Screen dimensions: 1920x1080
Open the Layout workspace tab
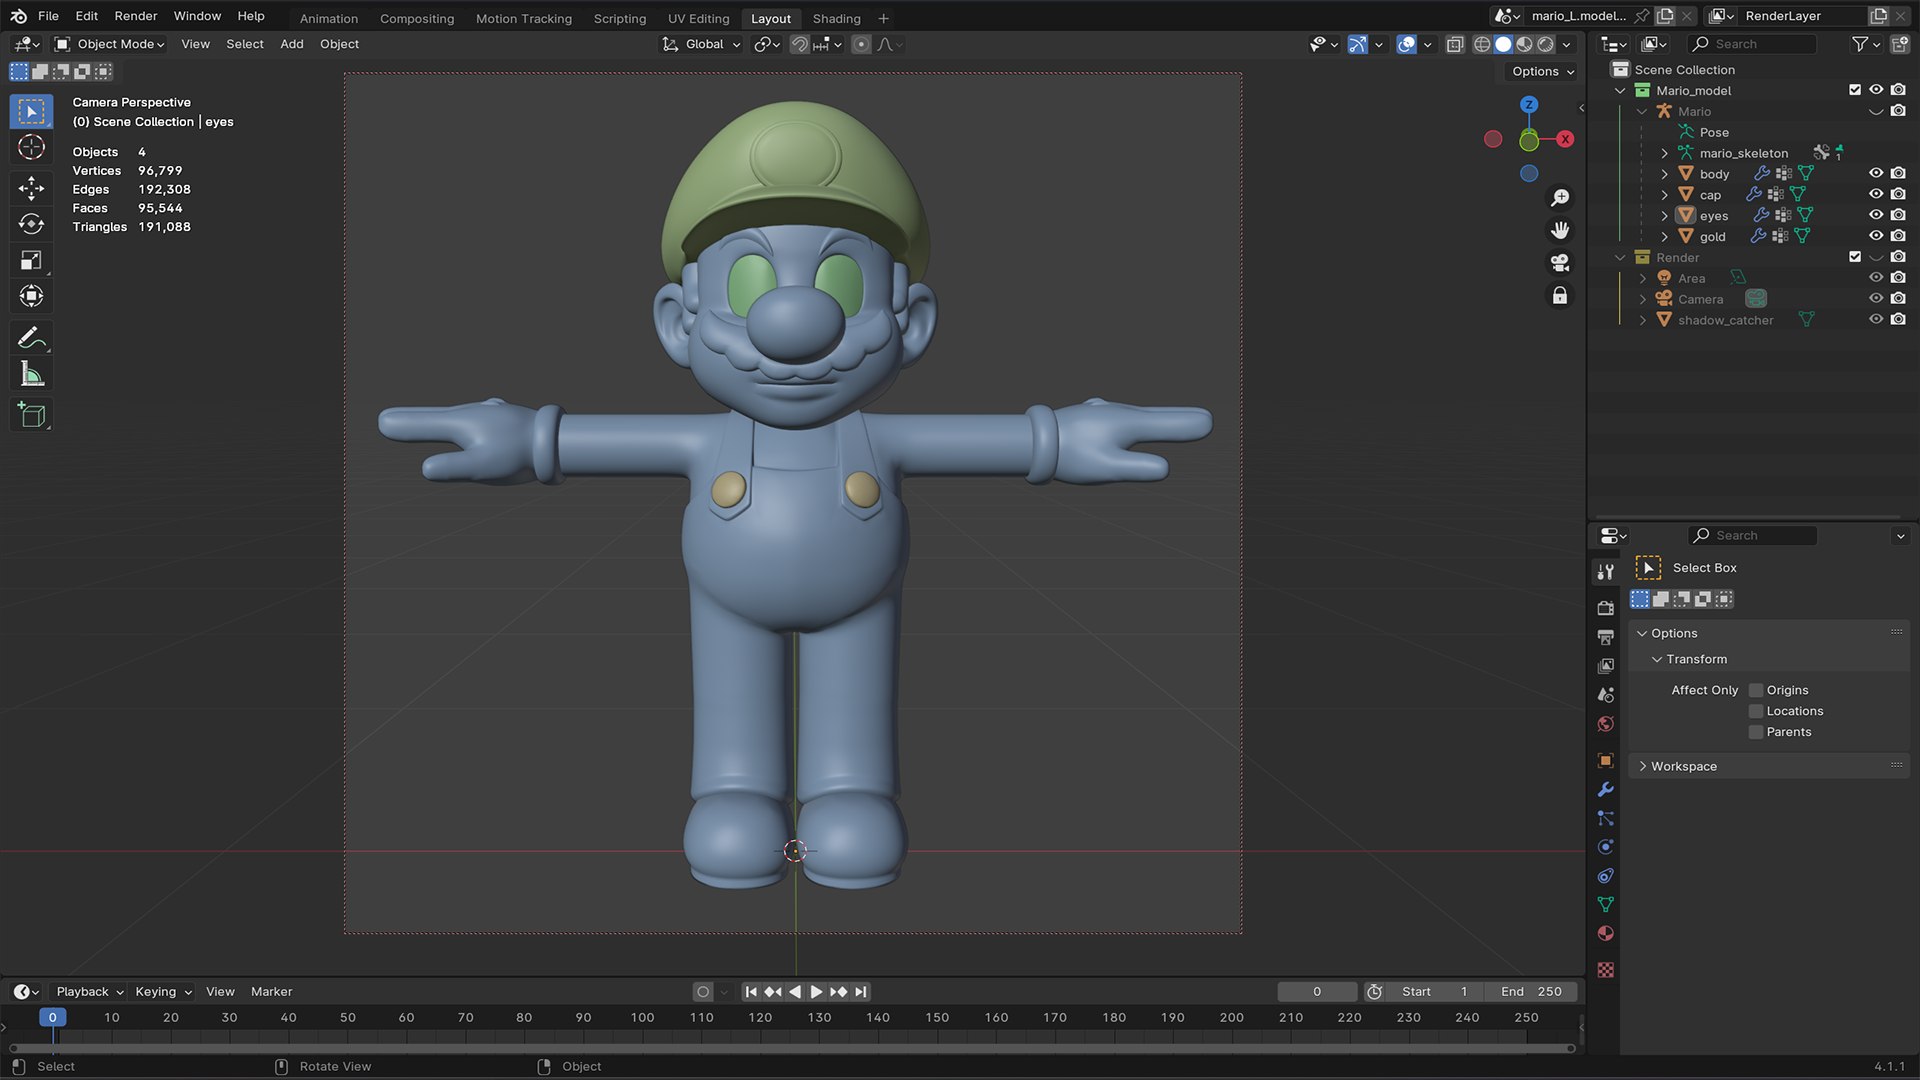click(770, 18)
